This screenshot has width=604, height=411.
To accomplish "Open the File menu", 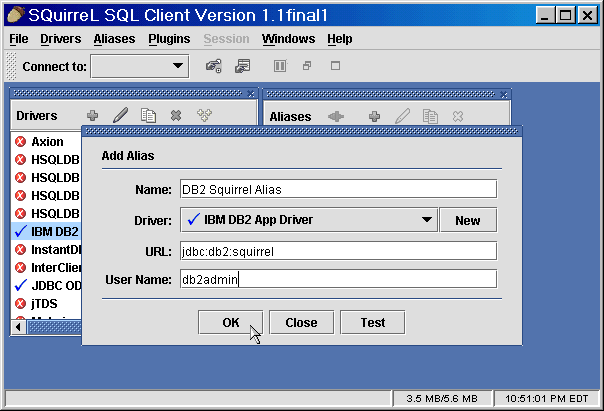I will (18, 39).
